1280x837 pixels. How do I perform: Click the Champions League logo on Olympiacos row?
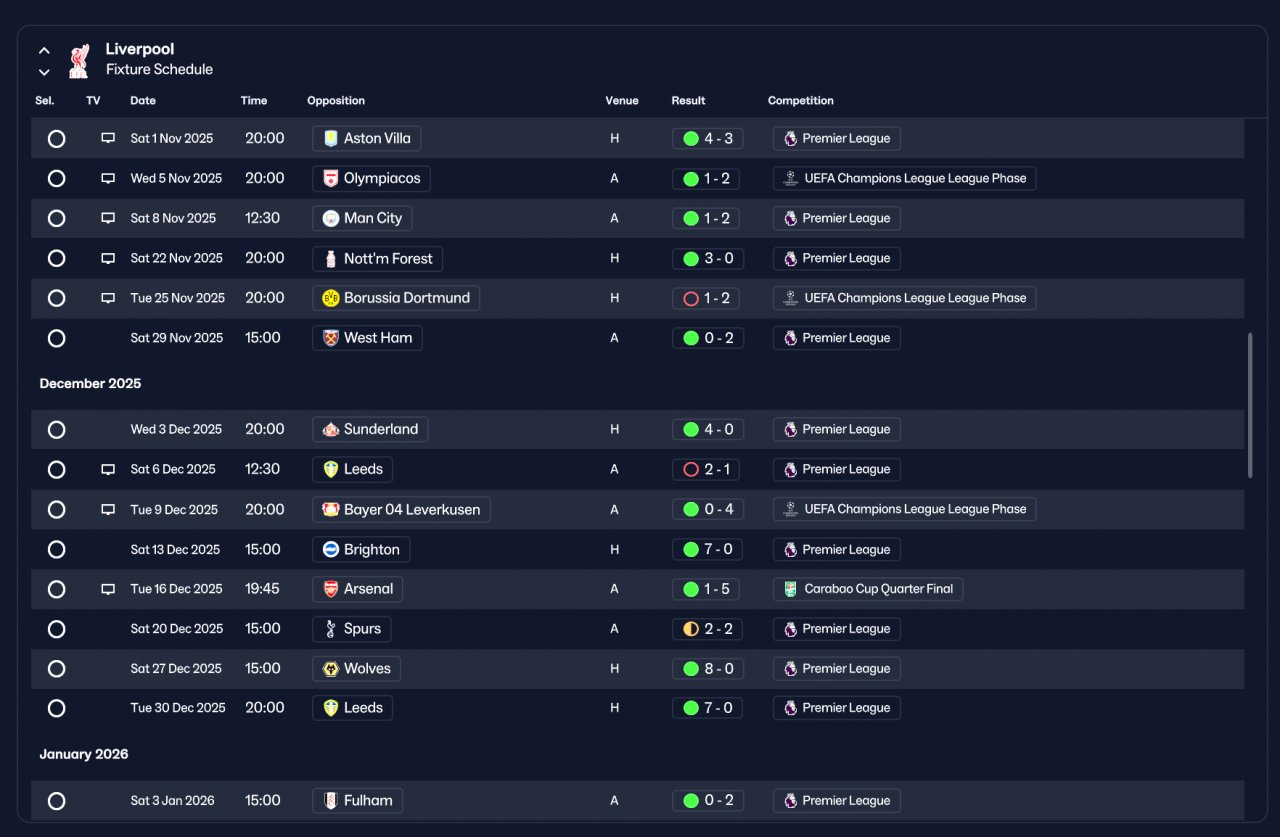(x=790, y=179)
